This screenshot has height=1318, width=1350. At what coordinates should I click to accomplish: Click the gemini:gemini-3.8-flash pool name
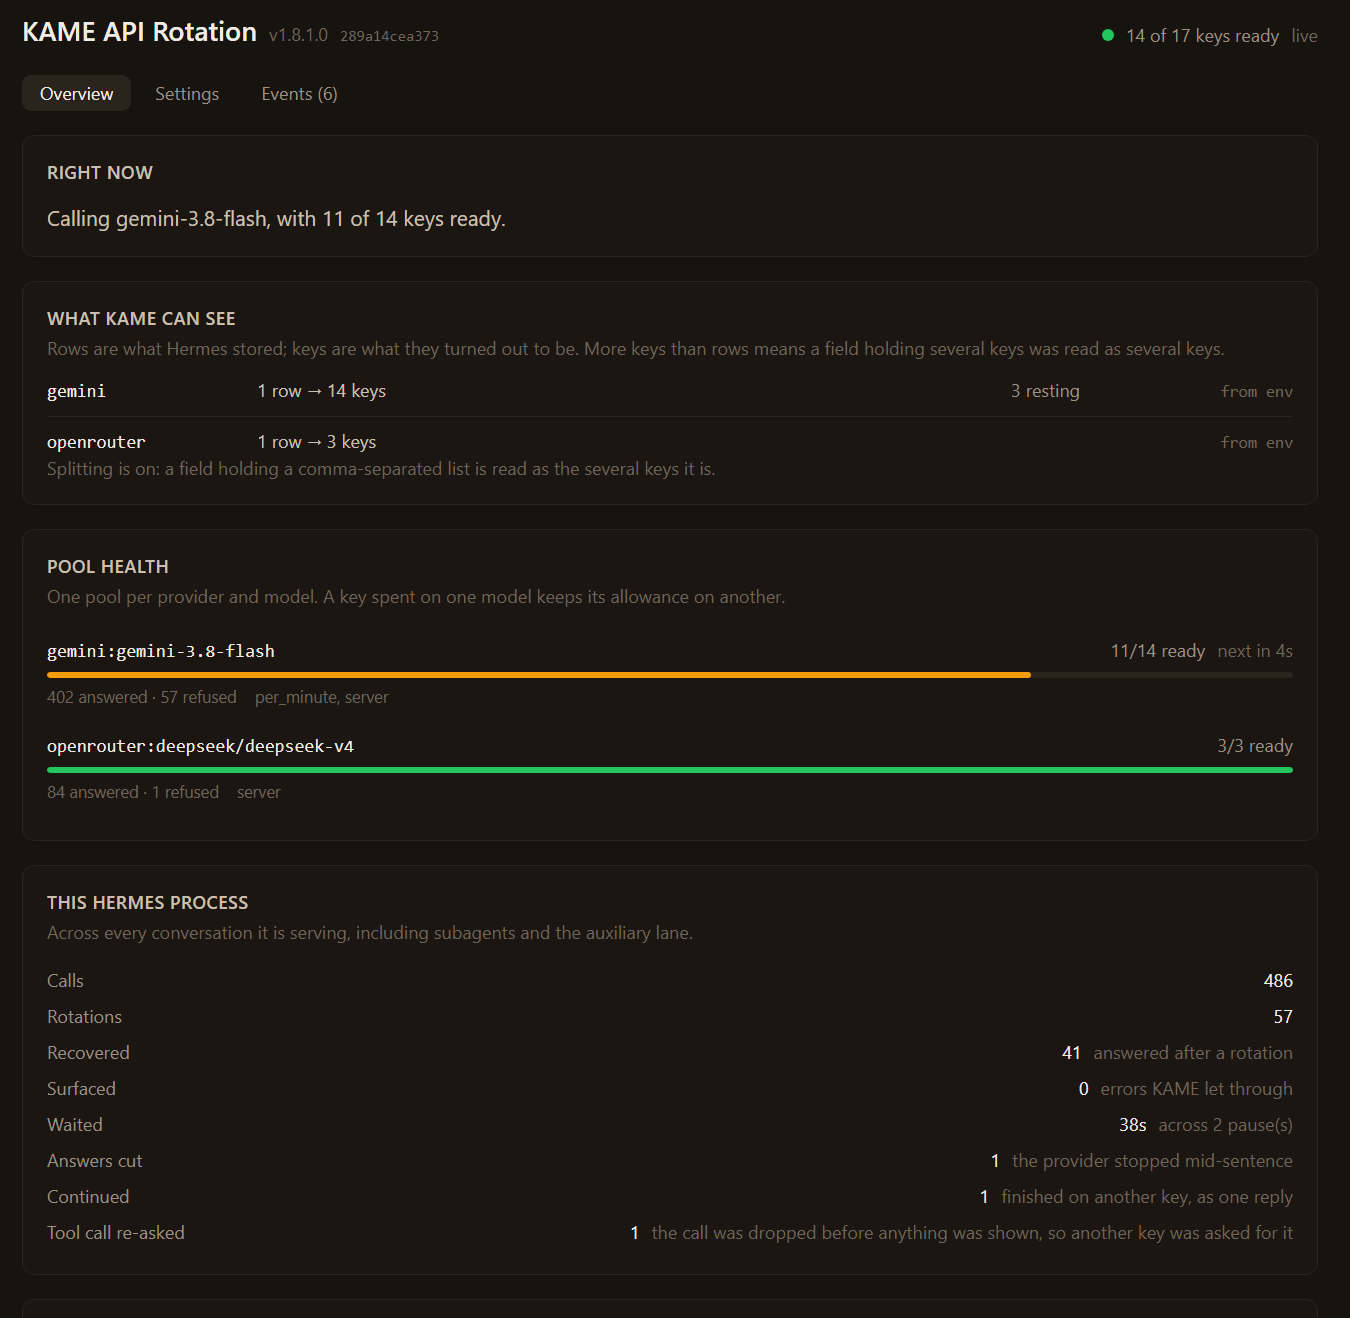(x=161, y=651)
